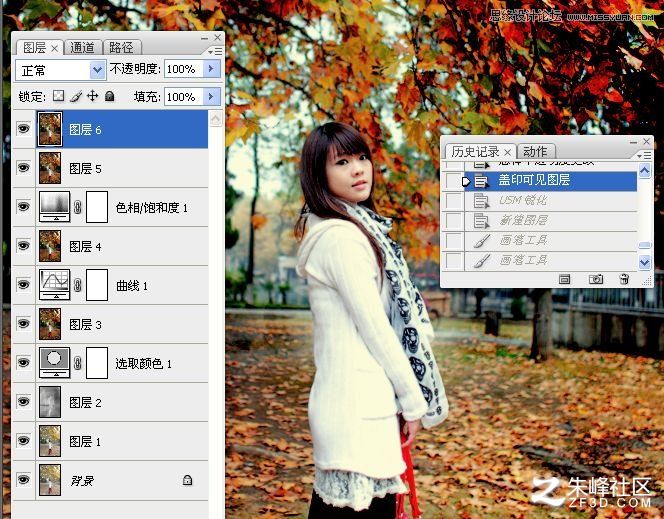Open the 历史记录 tab
The height and width of the screenshot is (519, 664).
(x=480, y=151)
